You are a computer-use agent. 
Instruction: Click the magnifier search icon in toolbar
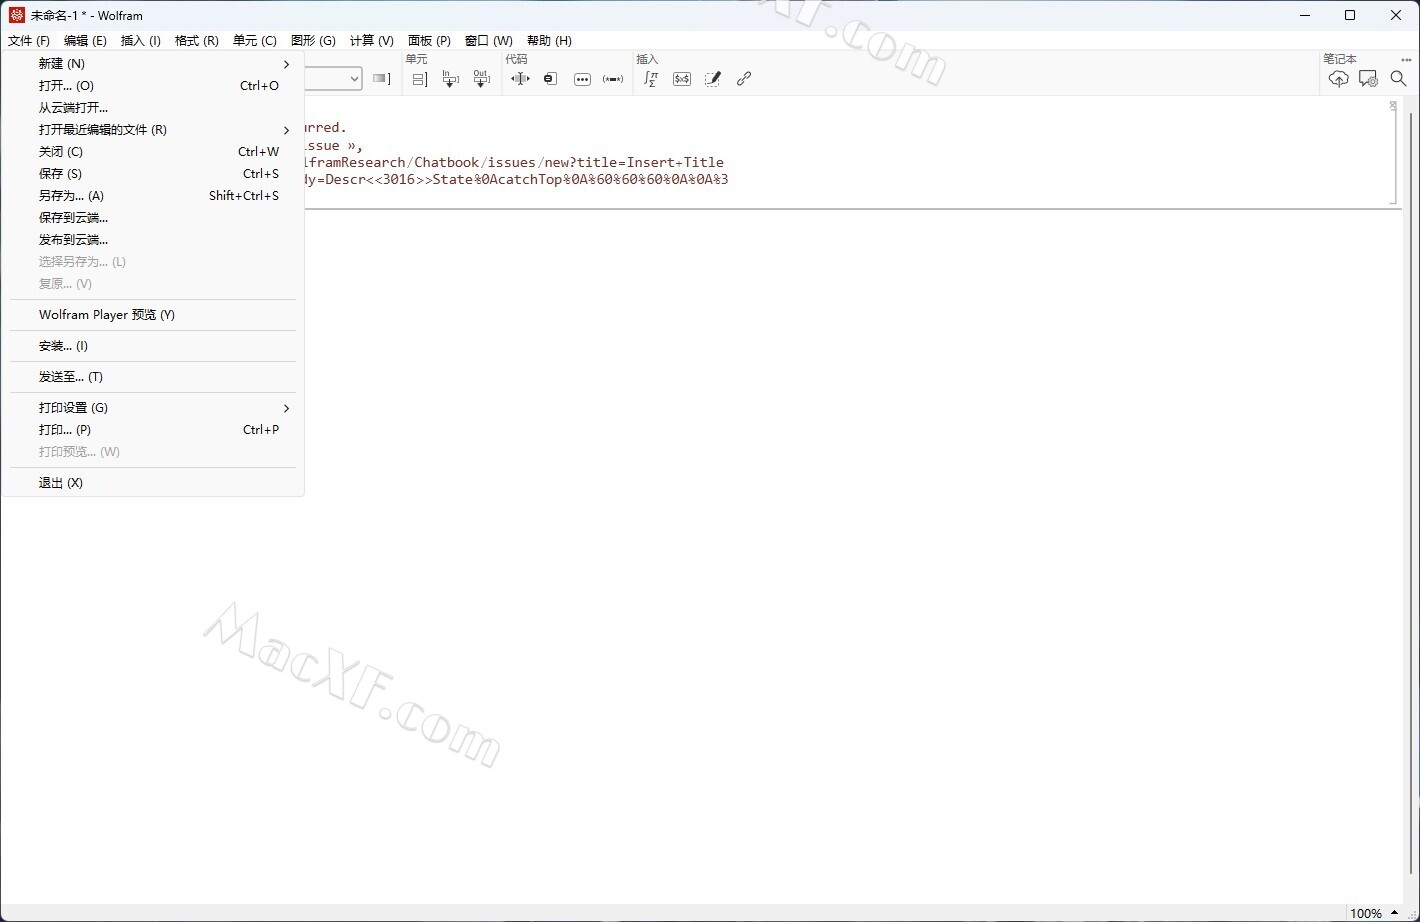point(1398,79)
